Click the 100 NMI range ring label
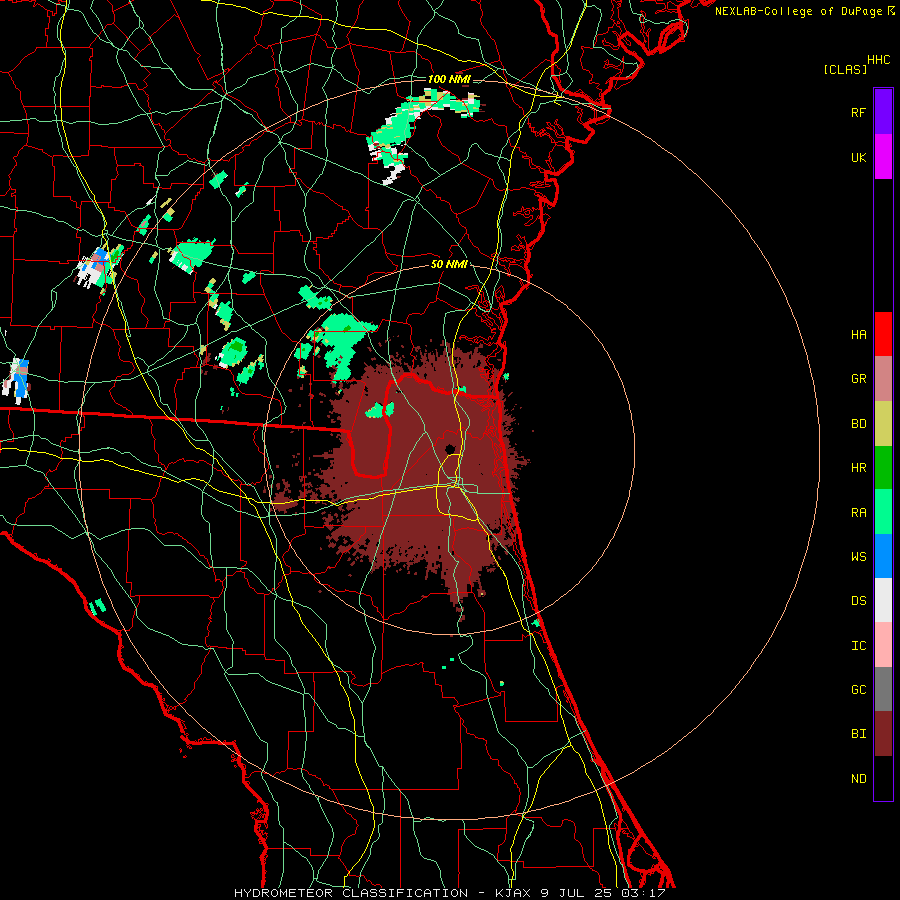 point(449,79)
